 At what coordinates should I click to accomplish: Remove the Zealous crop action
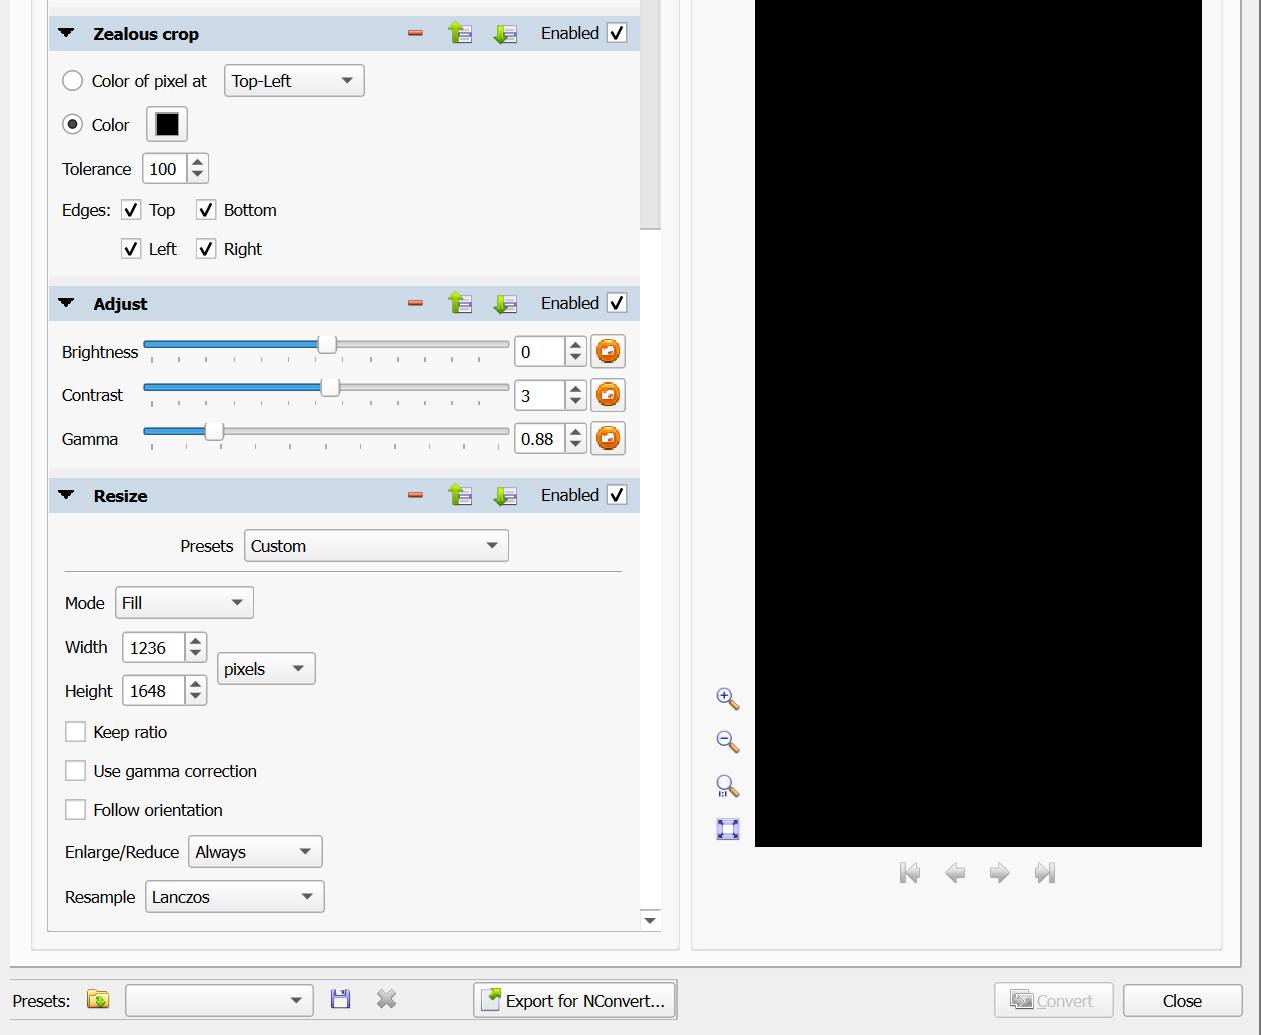pyautogui.click(x=415, y=33)
